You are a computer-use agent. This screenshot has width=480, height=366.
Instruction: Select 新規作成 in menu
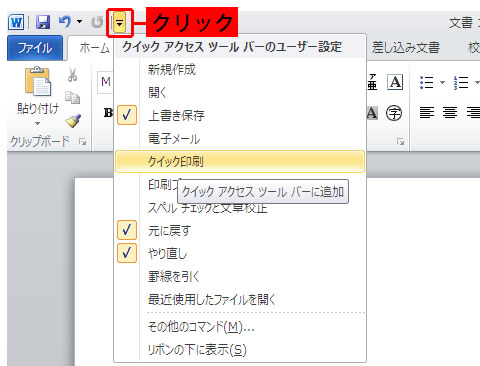tap(240, 70)
